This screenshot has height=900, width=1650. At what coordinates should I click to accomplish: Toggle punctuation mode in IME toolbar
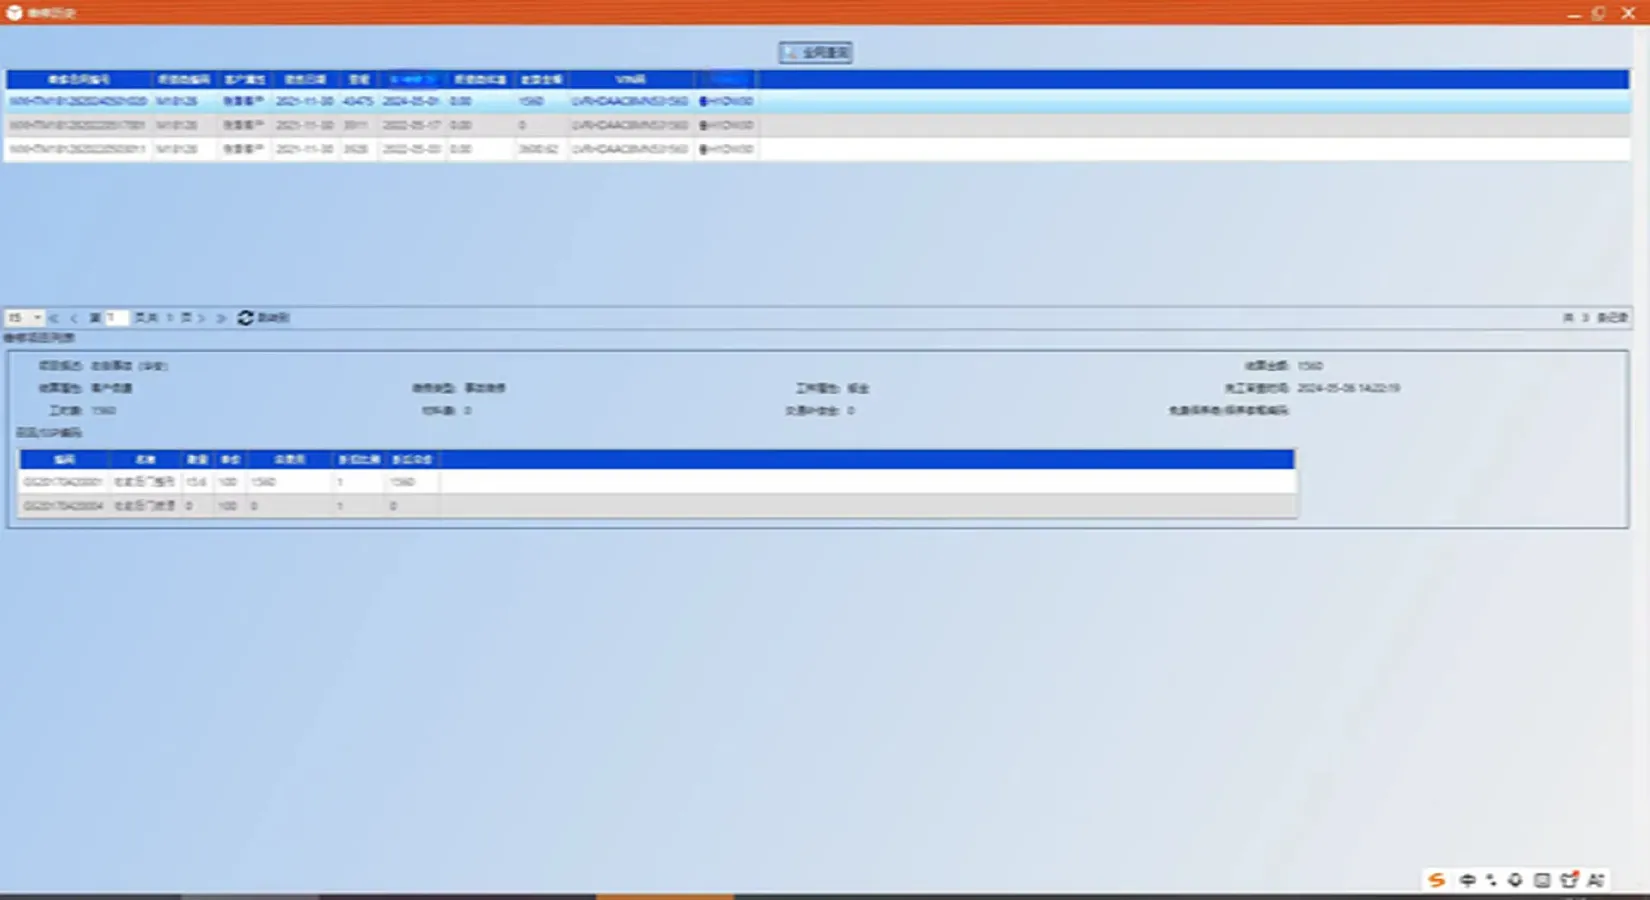tap(1491, 880)
